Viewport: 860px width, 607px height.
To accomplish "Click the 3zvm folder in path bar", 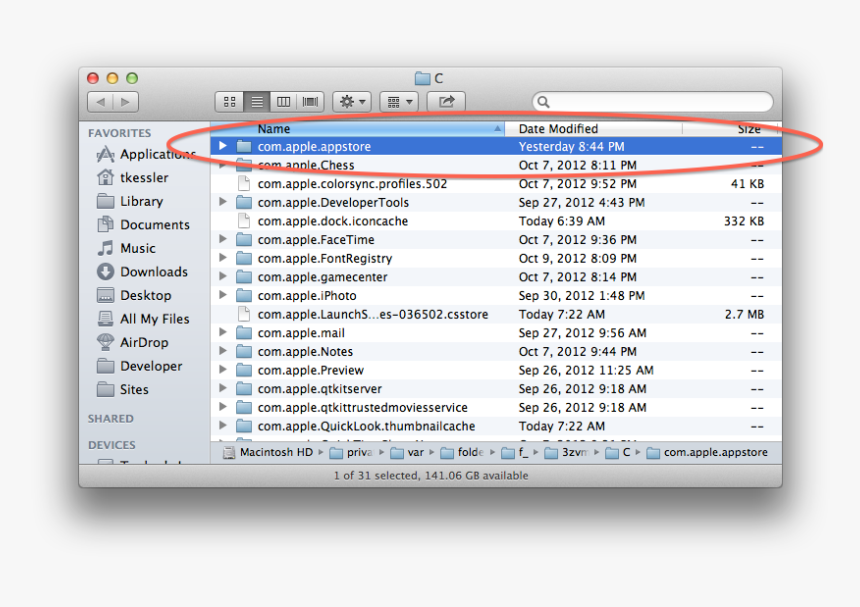I will coord(567,452).
